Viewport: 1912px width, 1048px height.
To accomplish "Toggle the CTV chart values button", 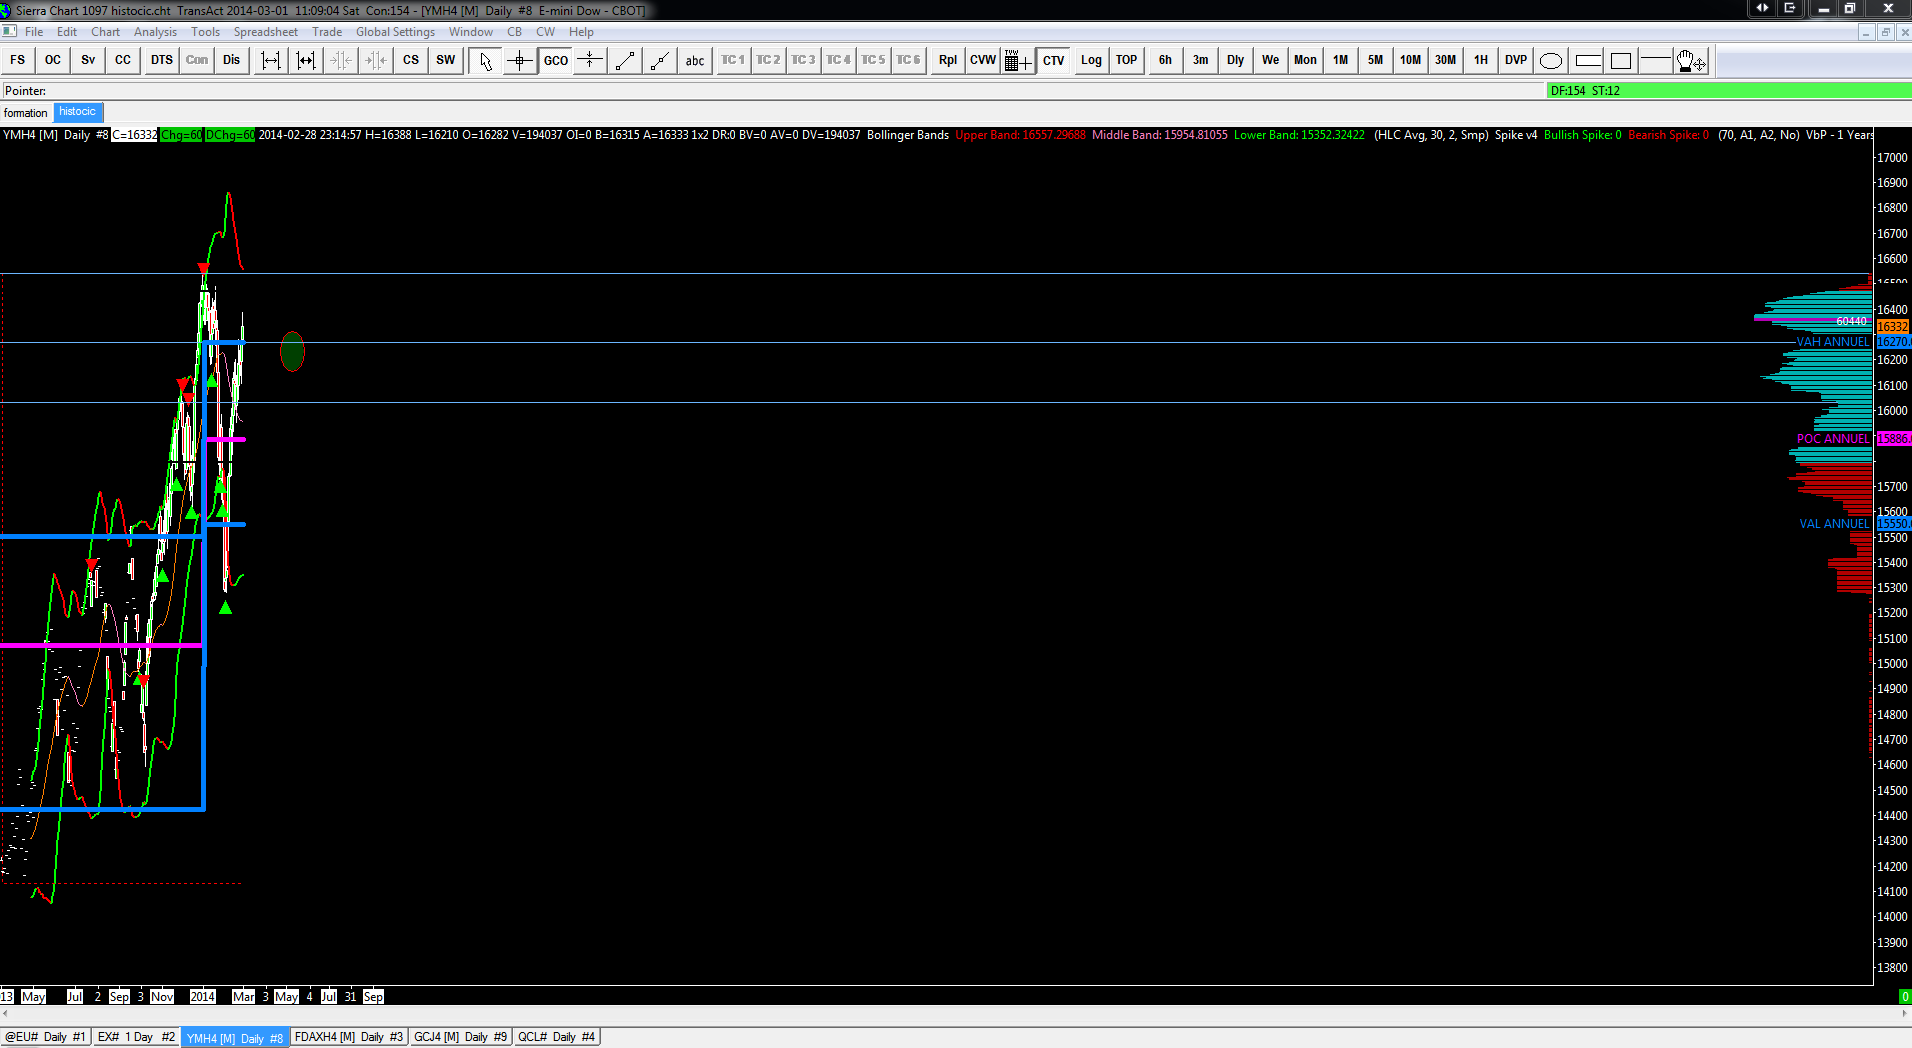I will [x=1053, y=60].
